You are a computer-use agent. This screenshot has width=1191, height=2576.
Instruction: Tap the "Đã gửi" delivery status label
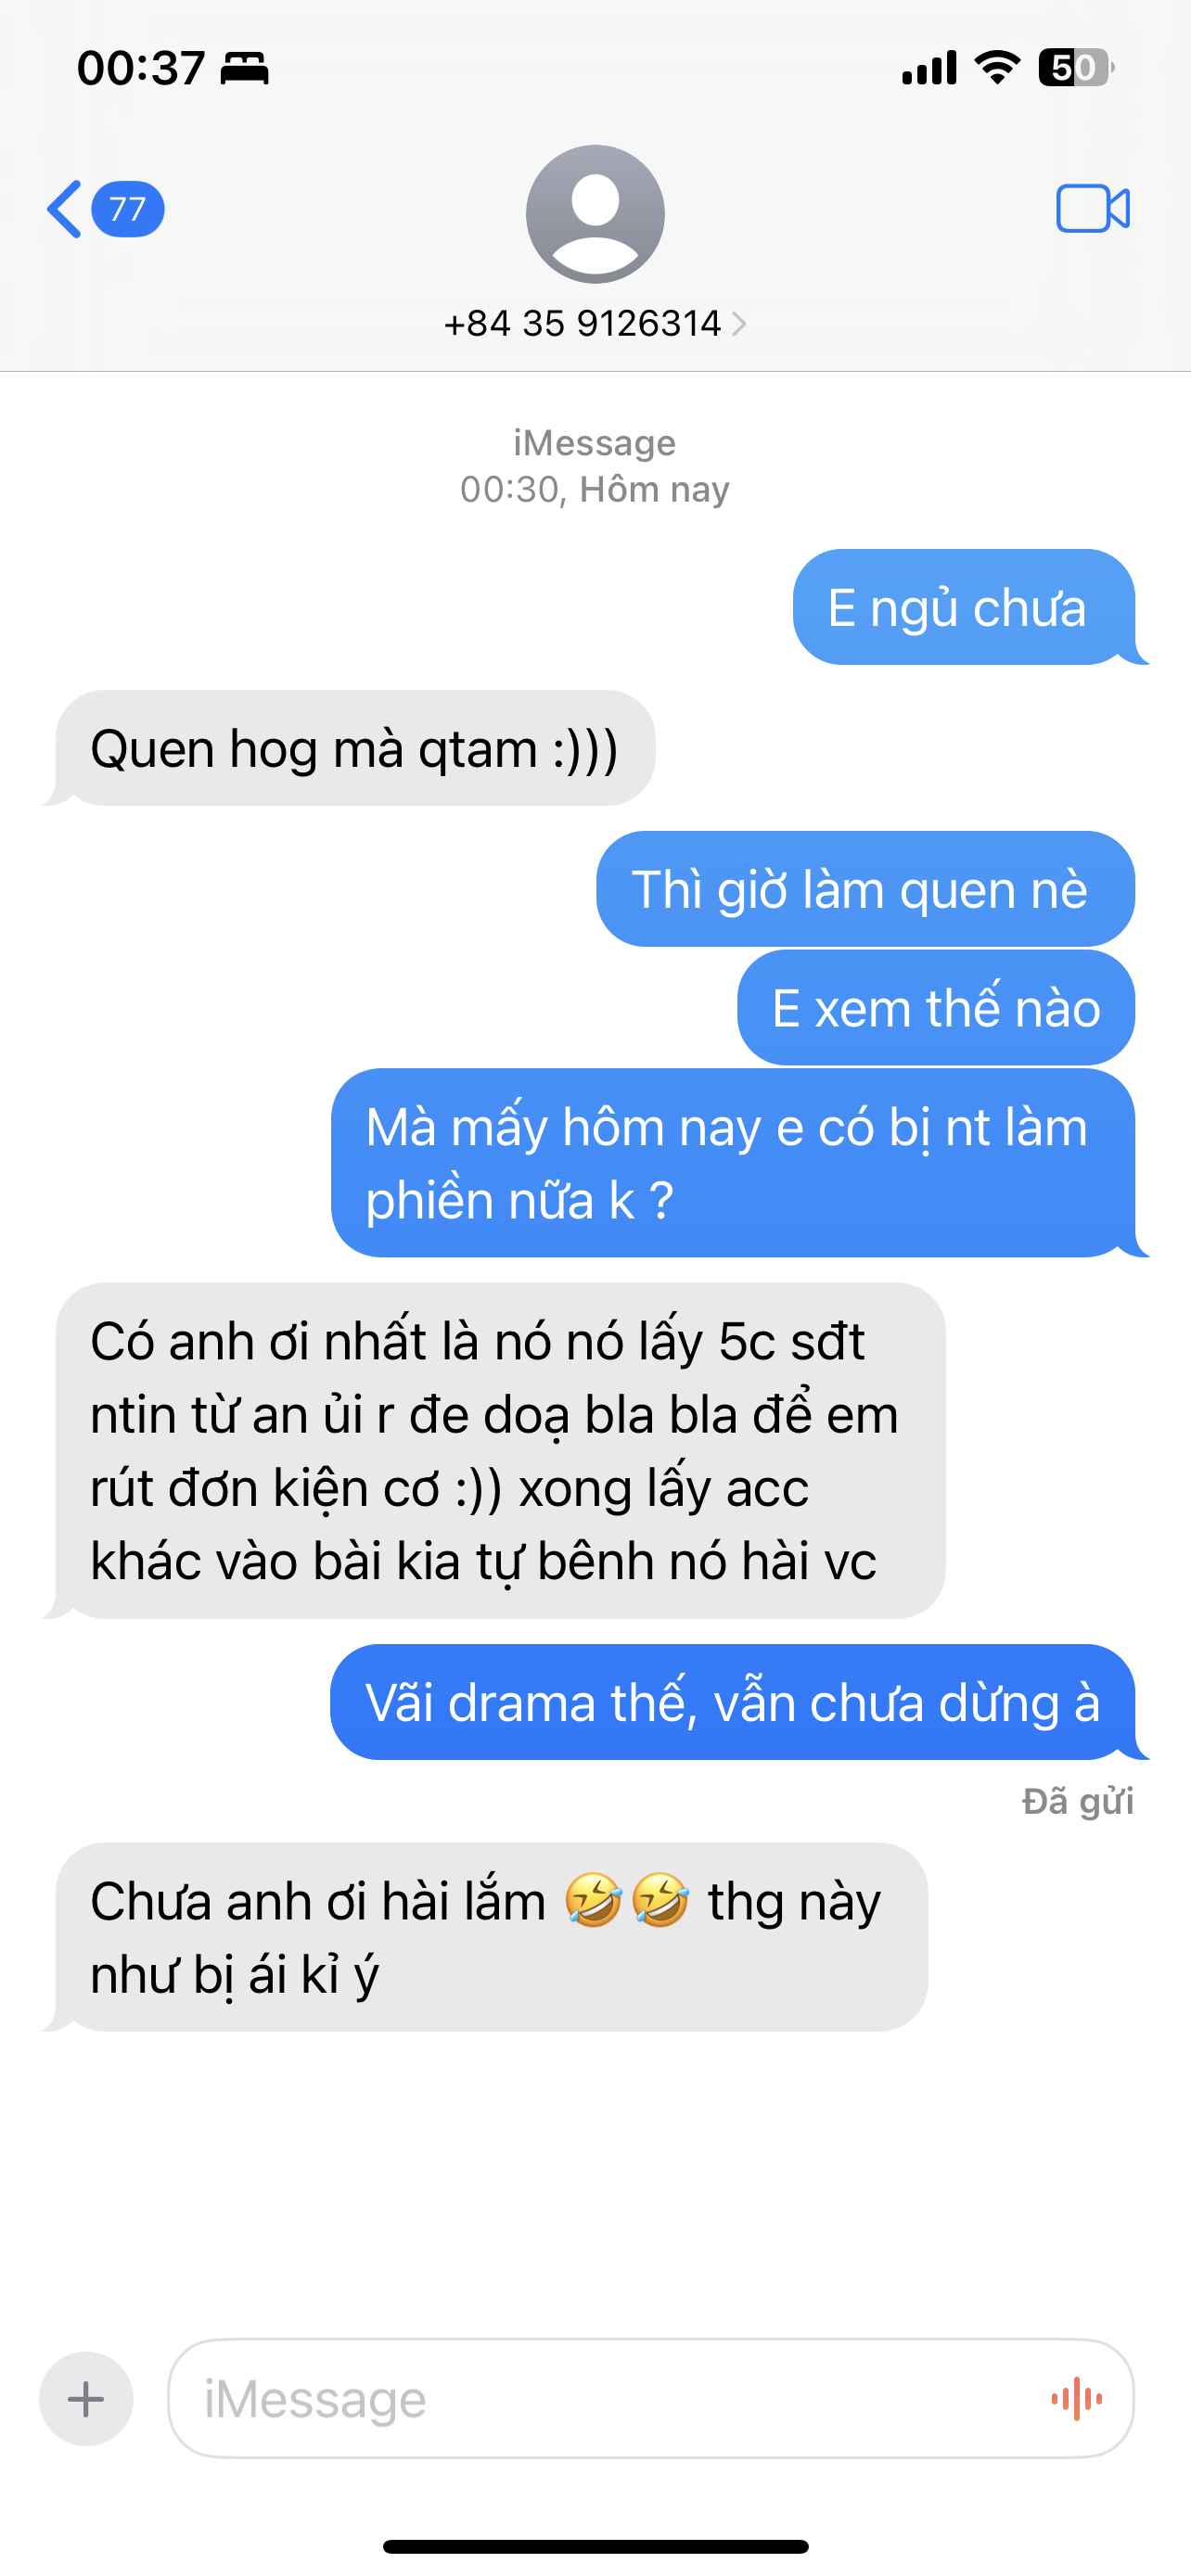click(x=1078, y=1802)
